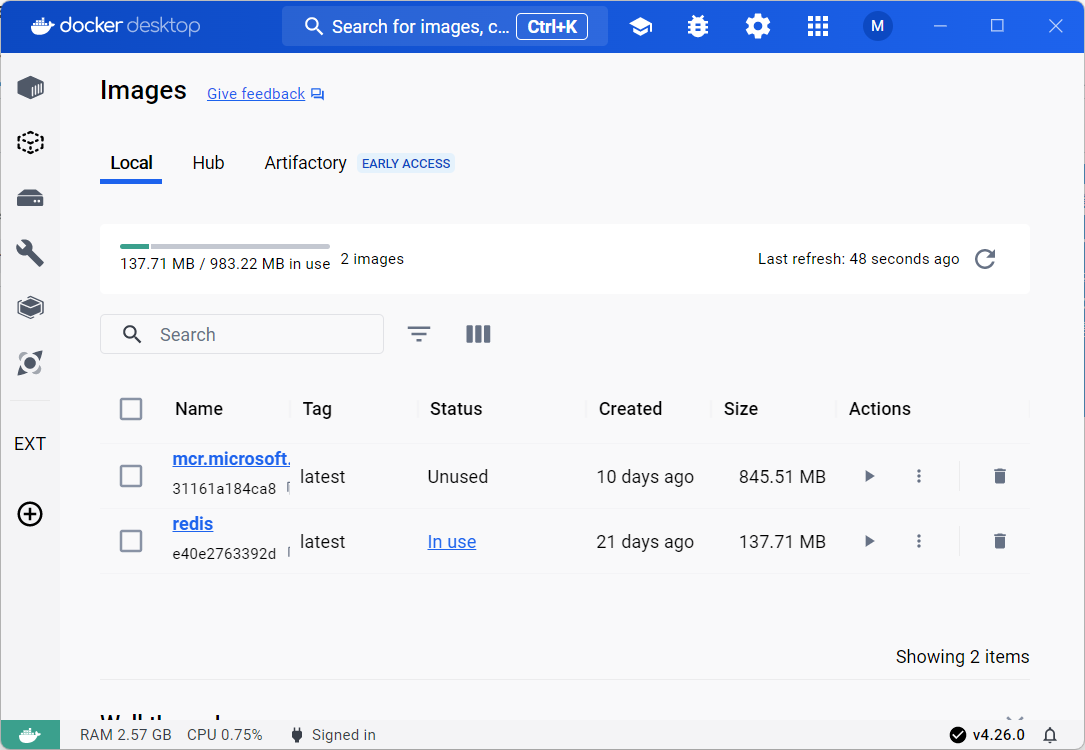1085x750 pixels.
Task: Switch to the Artifactory tab
Action: 305,162
